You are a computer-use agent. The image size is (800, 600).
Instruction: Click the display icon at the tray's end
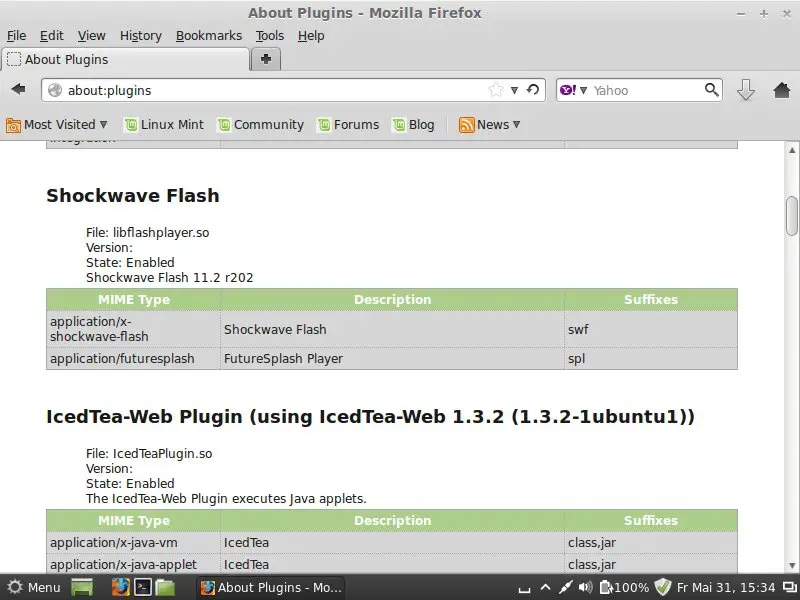click(788, 587)
